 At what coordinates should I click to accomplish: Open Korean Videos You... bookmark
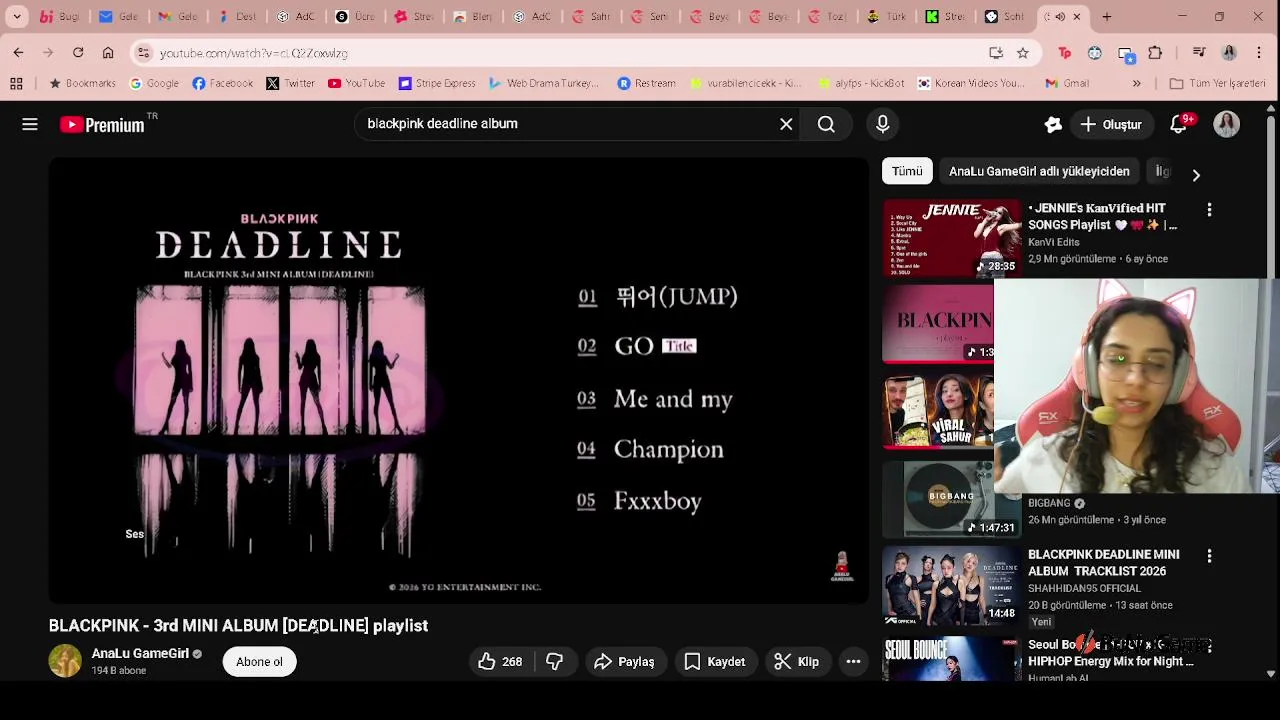tap(972, 84)
